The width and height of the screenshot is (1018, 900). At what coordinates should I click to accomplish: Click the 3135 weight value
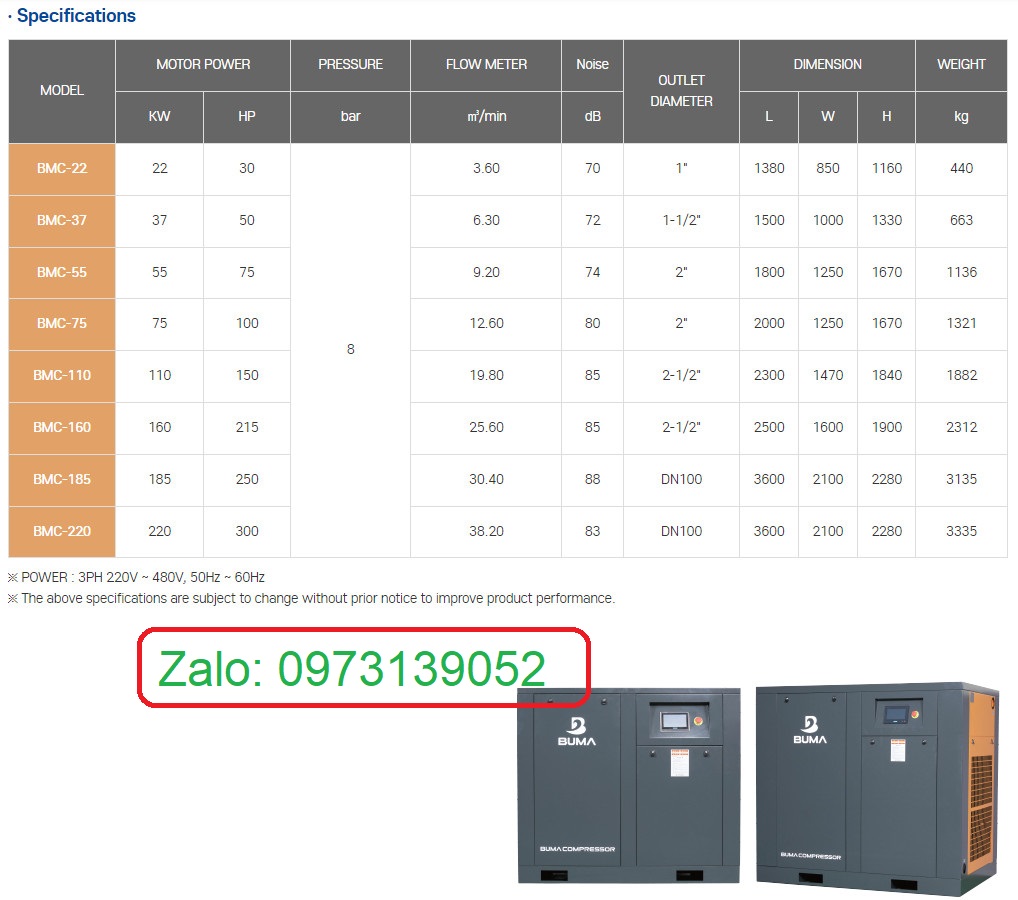961,479
